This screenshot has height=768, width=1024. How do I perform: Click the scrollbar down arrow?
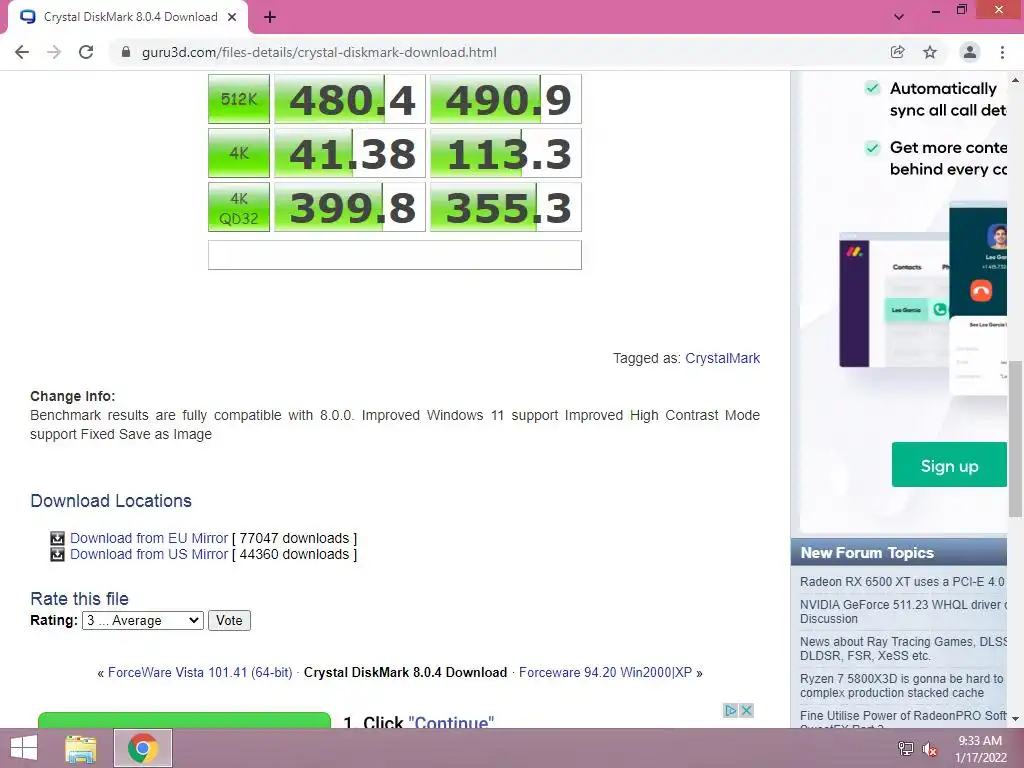[1016, 718]
